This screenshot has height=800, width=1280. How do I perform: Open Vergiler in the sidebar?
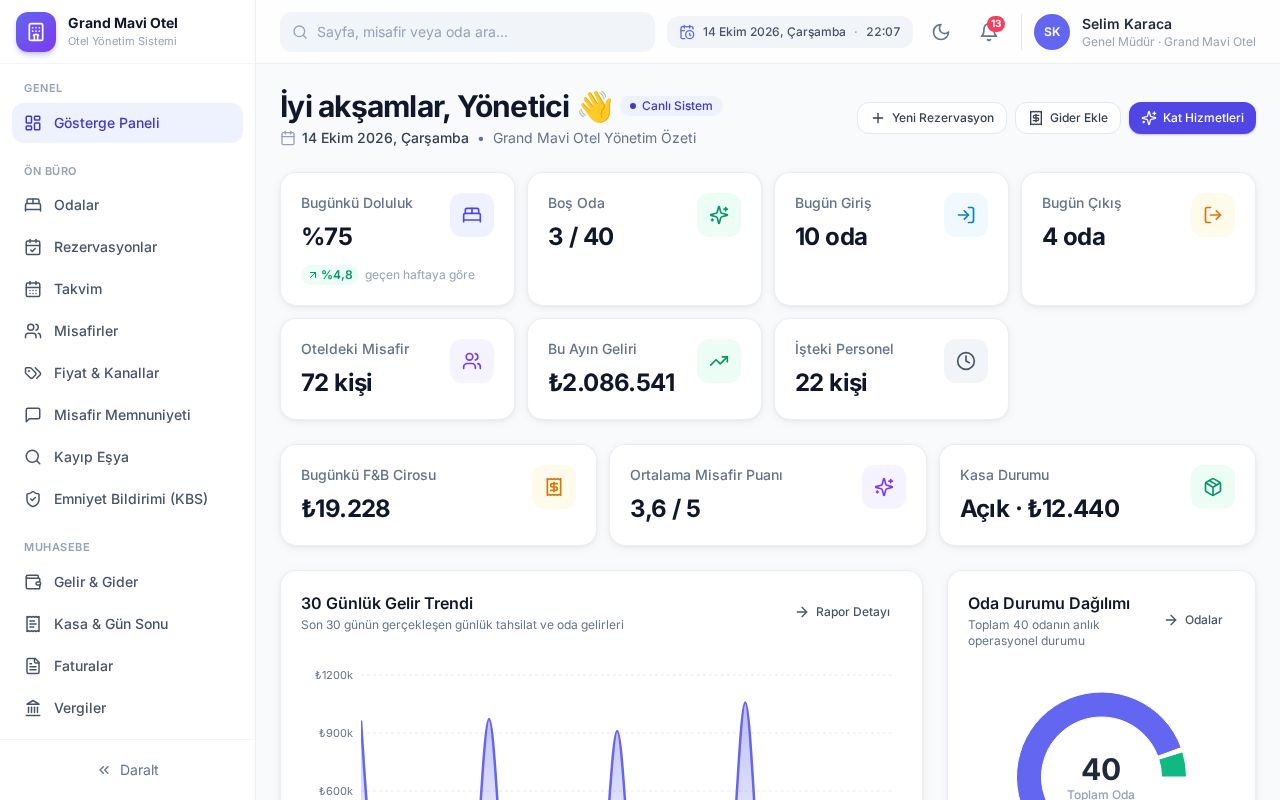[x=127, y=708]
